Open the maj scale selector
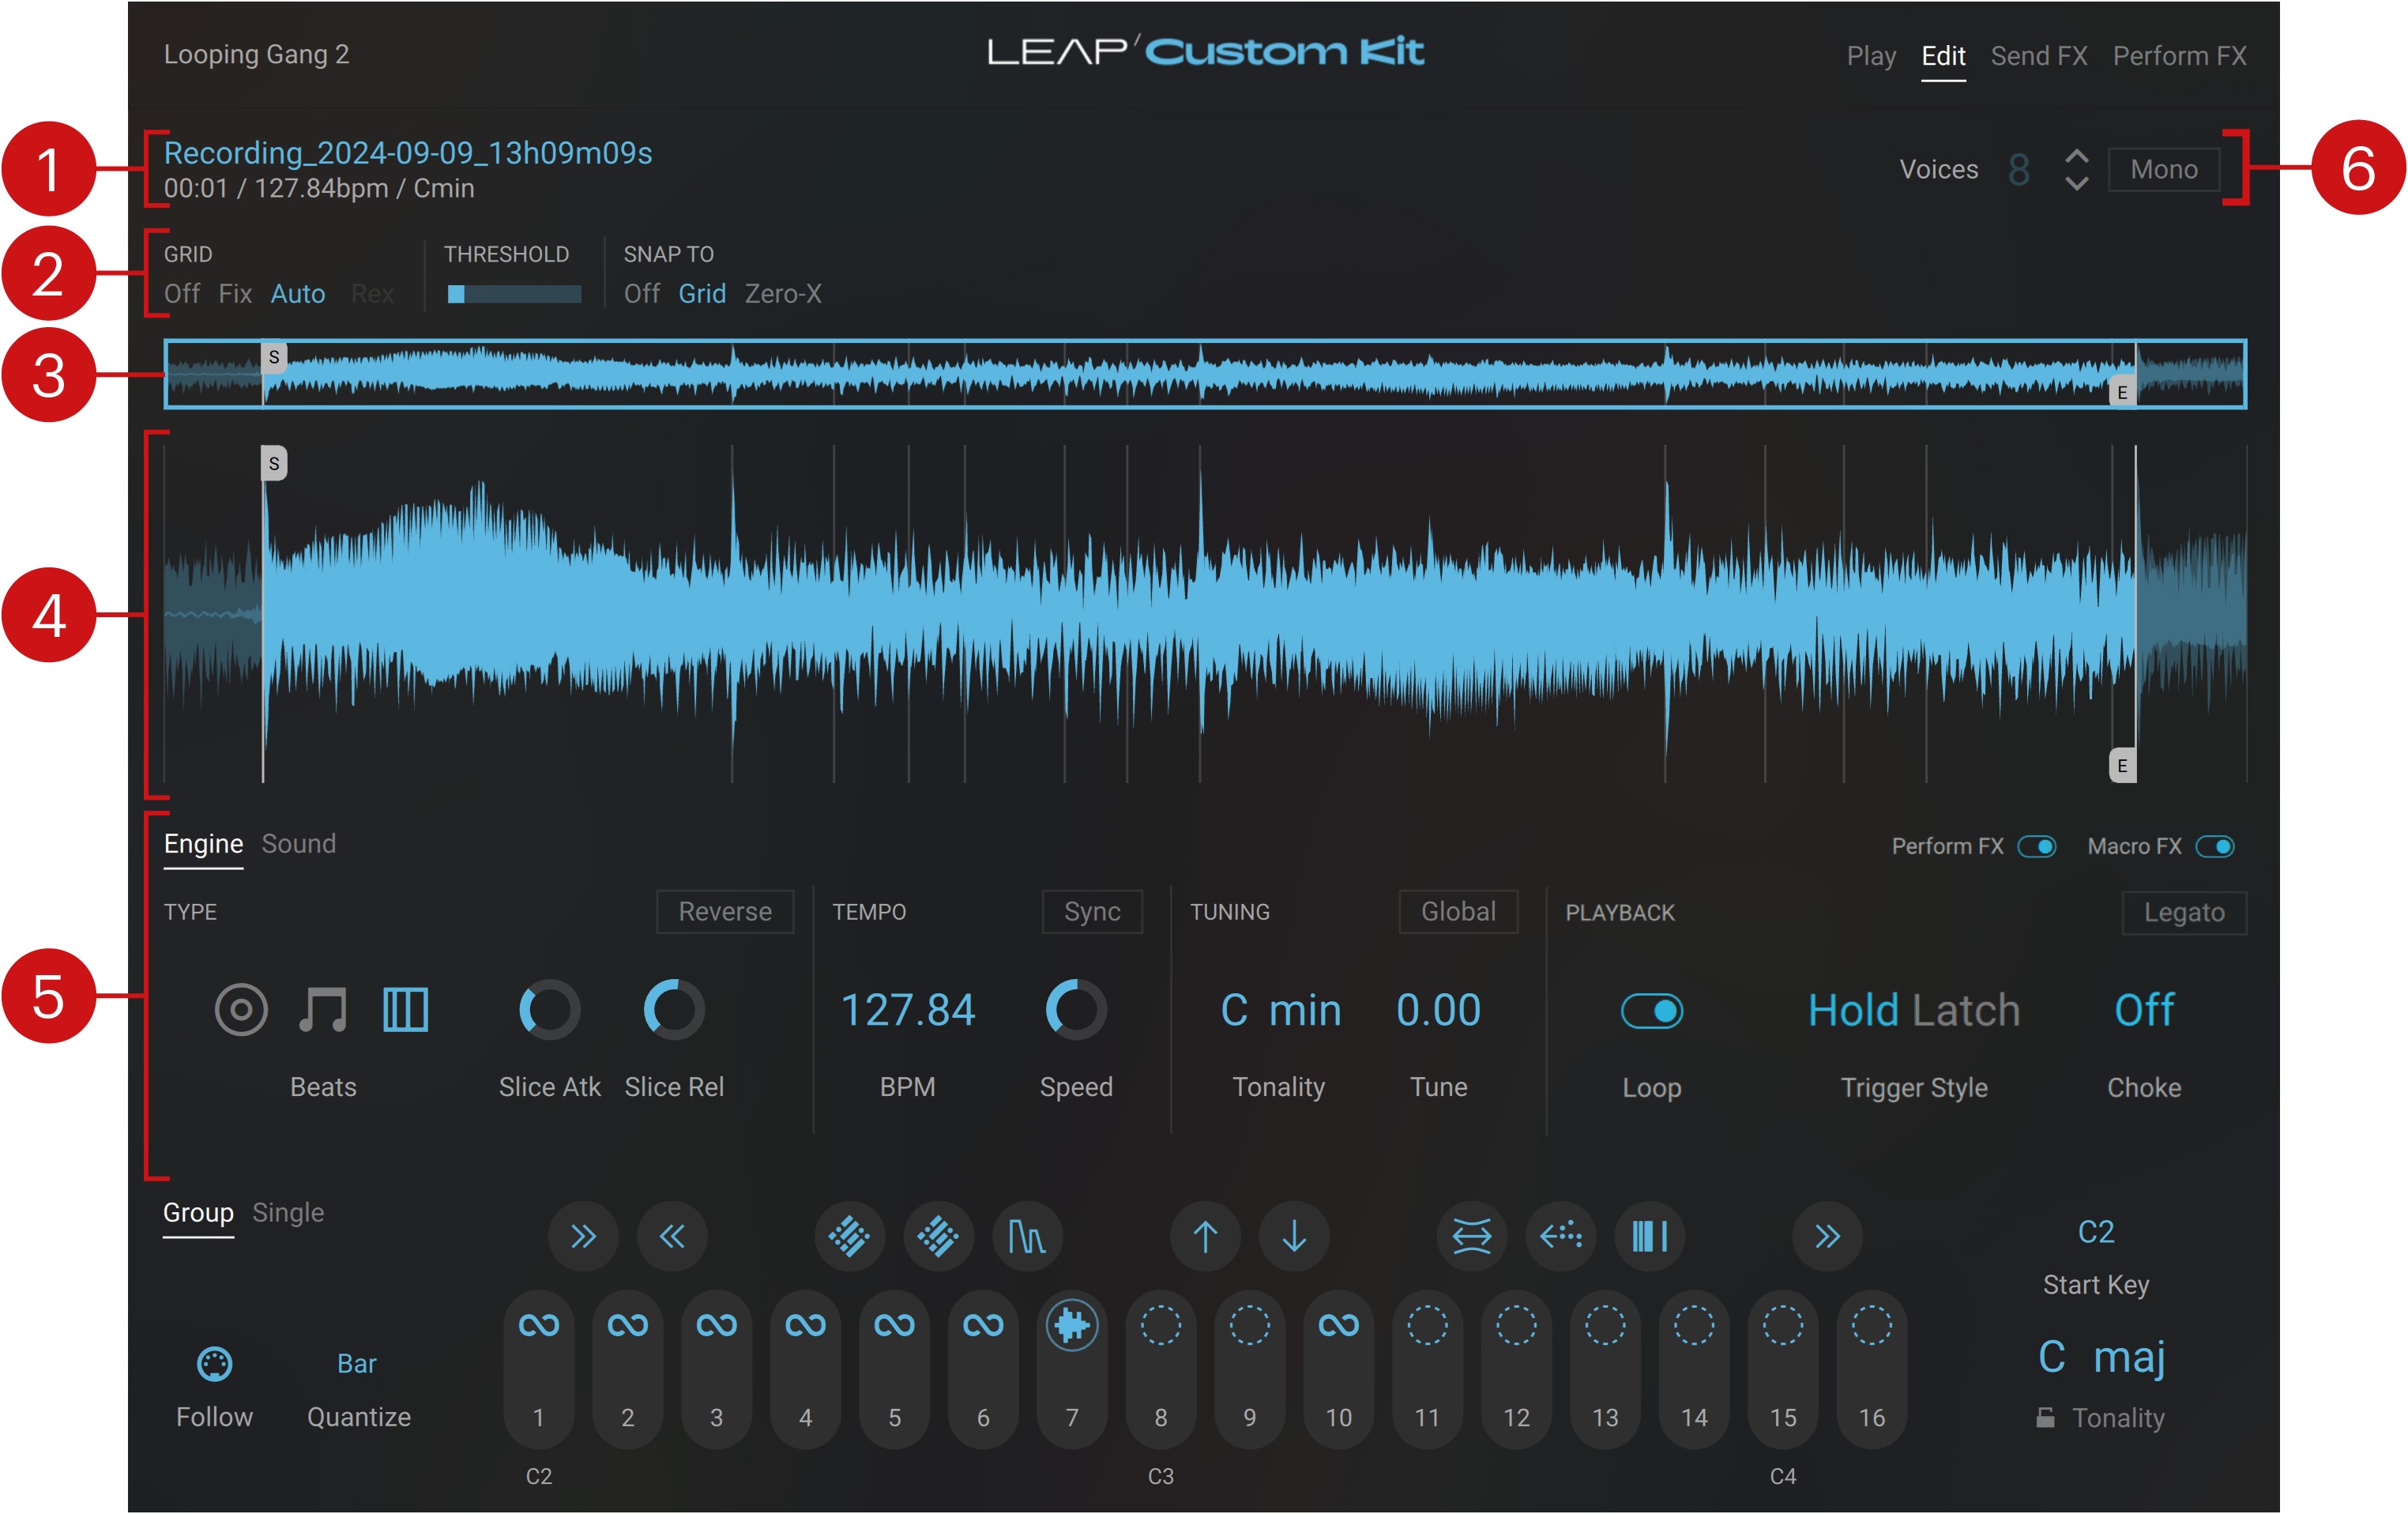The height and width of the screenshot is (1514, 2408). point(2130,1358)
